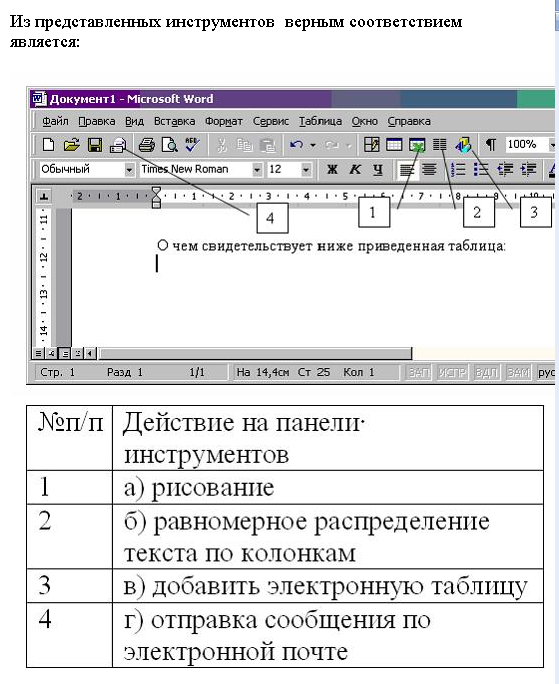Click the Paste clipboard icon
Image resolution: width=559 pixels, height=684 pixels.
click(267, 145)
